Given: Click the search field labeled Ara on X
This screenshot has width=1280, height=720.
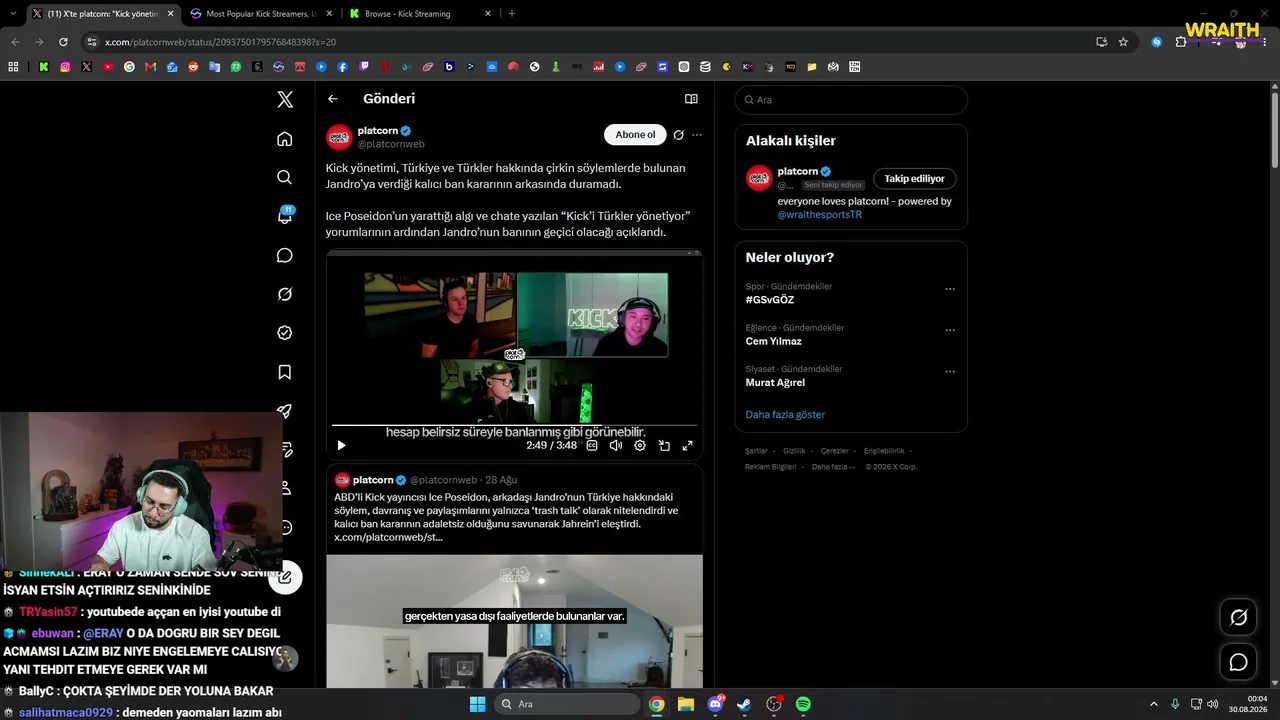Looking at the screenshot, I should point(851,100).
